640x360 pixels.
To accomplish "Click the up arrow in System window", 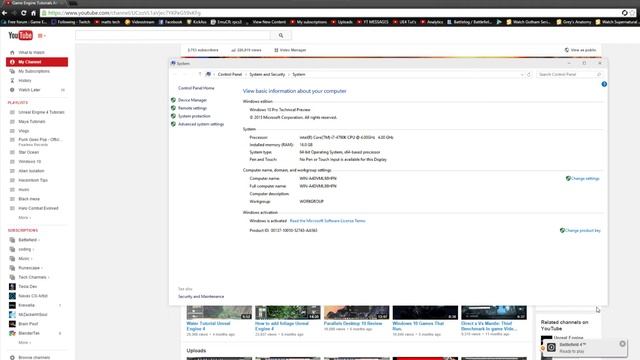I will [200, 74].
